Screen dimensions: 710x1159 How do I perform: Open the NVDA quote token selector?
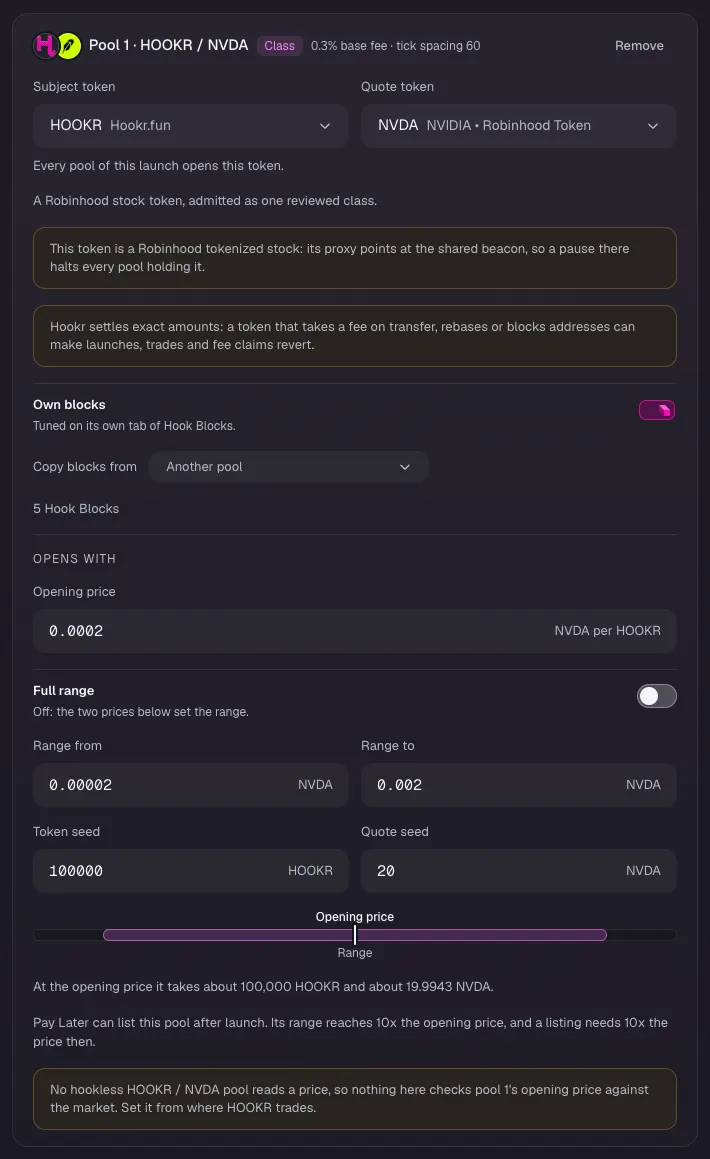(519, 126)
